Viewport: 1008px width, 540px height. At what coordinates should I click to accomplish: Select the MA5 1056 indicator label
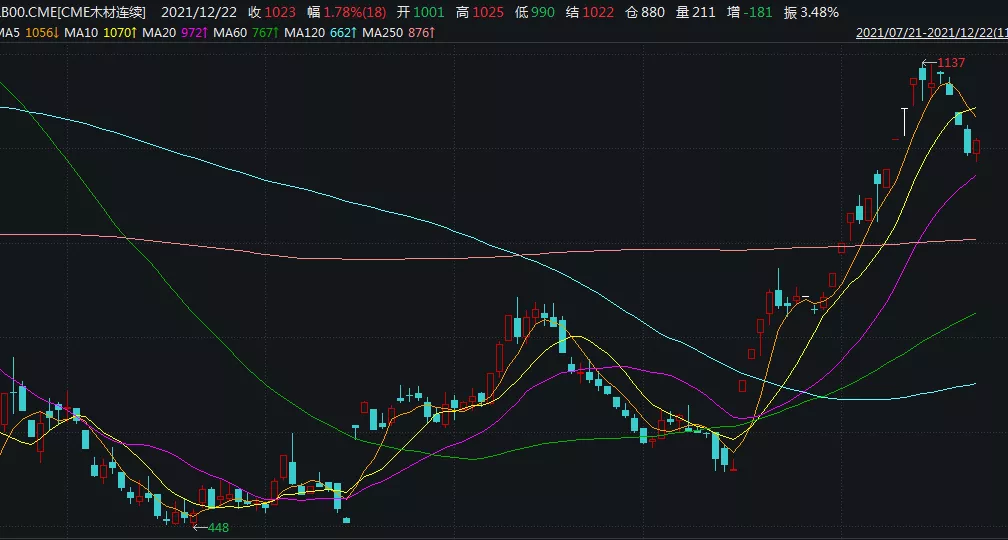[30, 32]
